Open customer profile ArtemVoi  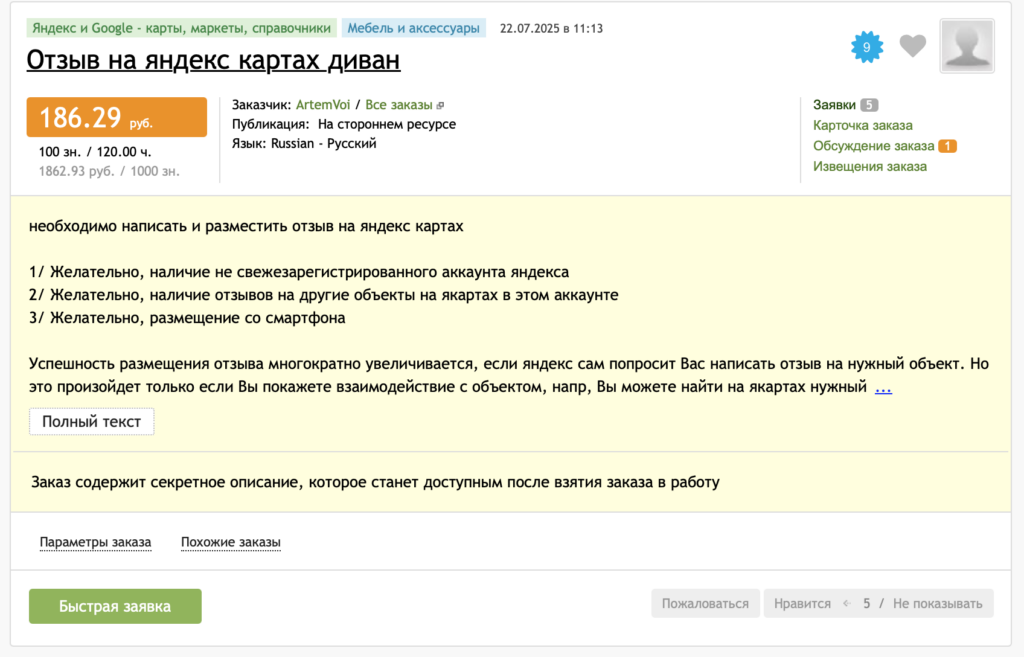point(323,105)
